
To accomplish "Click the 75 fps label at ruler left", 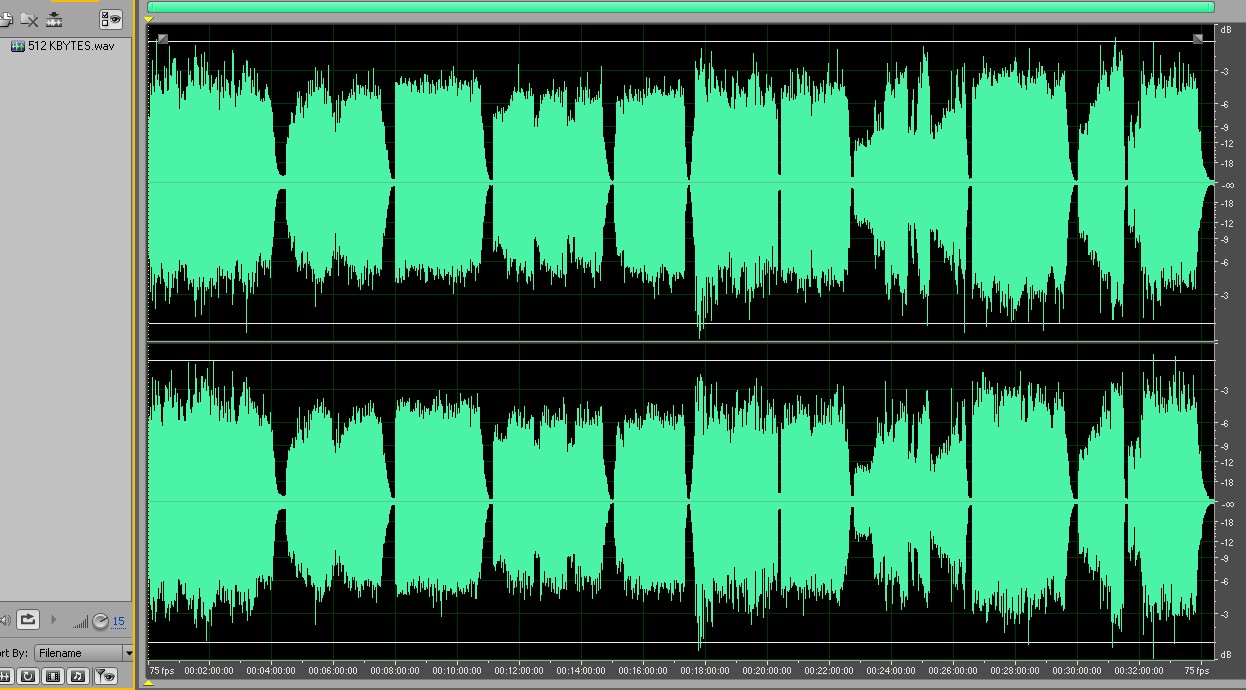I will [x=163, y=671].
